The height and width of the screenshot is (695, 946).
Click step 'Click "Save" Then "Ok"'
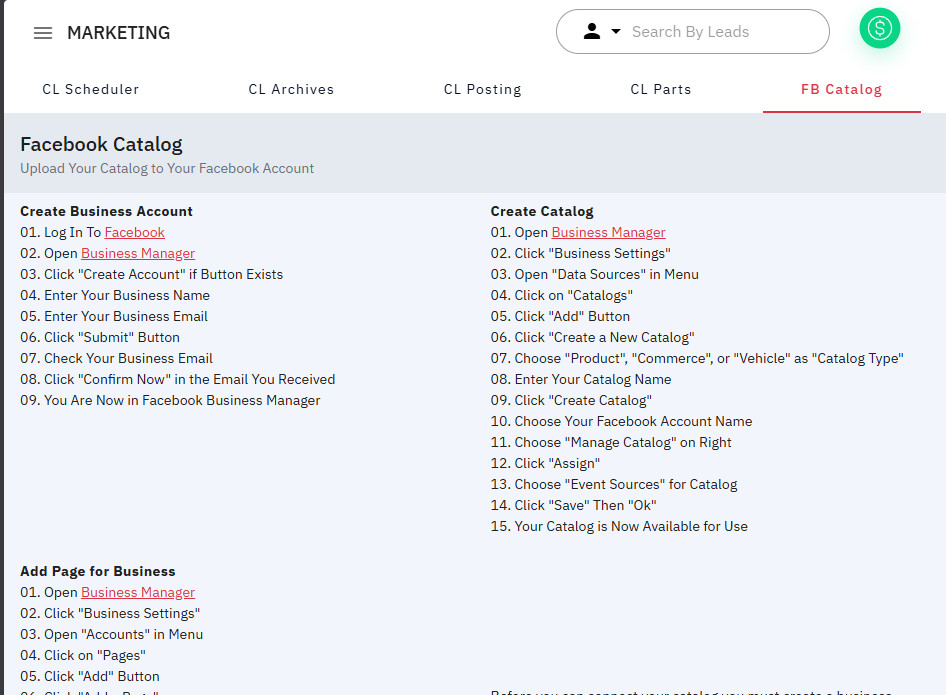point(574,506)
